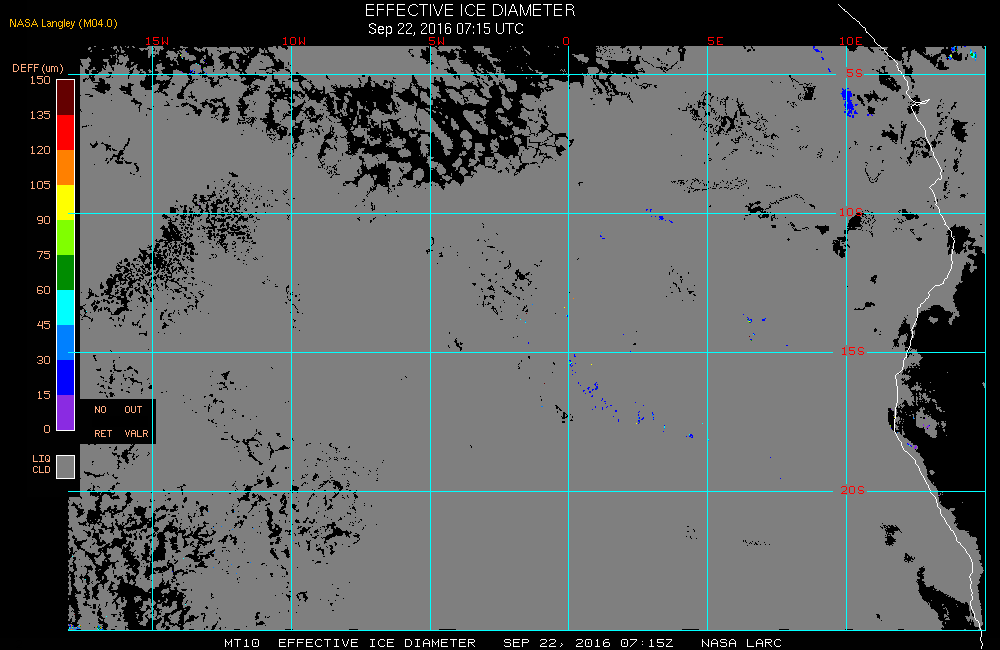The width and height of the screenshot is (1000, 650).
Task: Click the light blue legend band
Action: [66, 343]
